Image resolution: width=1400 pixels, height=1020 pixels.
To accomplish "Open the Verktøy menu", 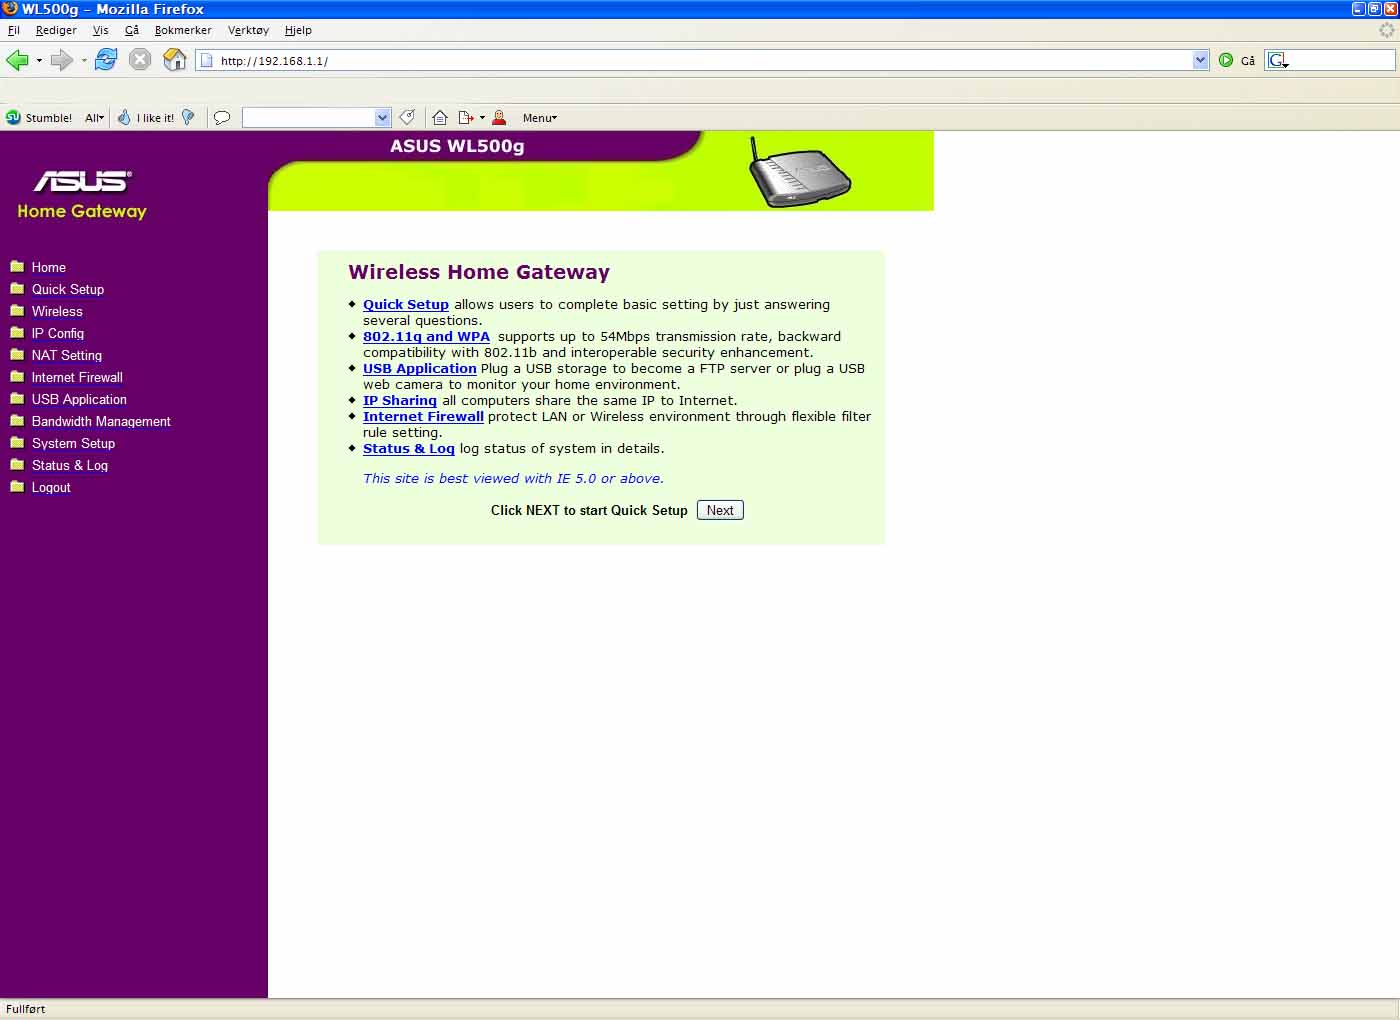I will [x=248, y=30].
